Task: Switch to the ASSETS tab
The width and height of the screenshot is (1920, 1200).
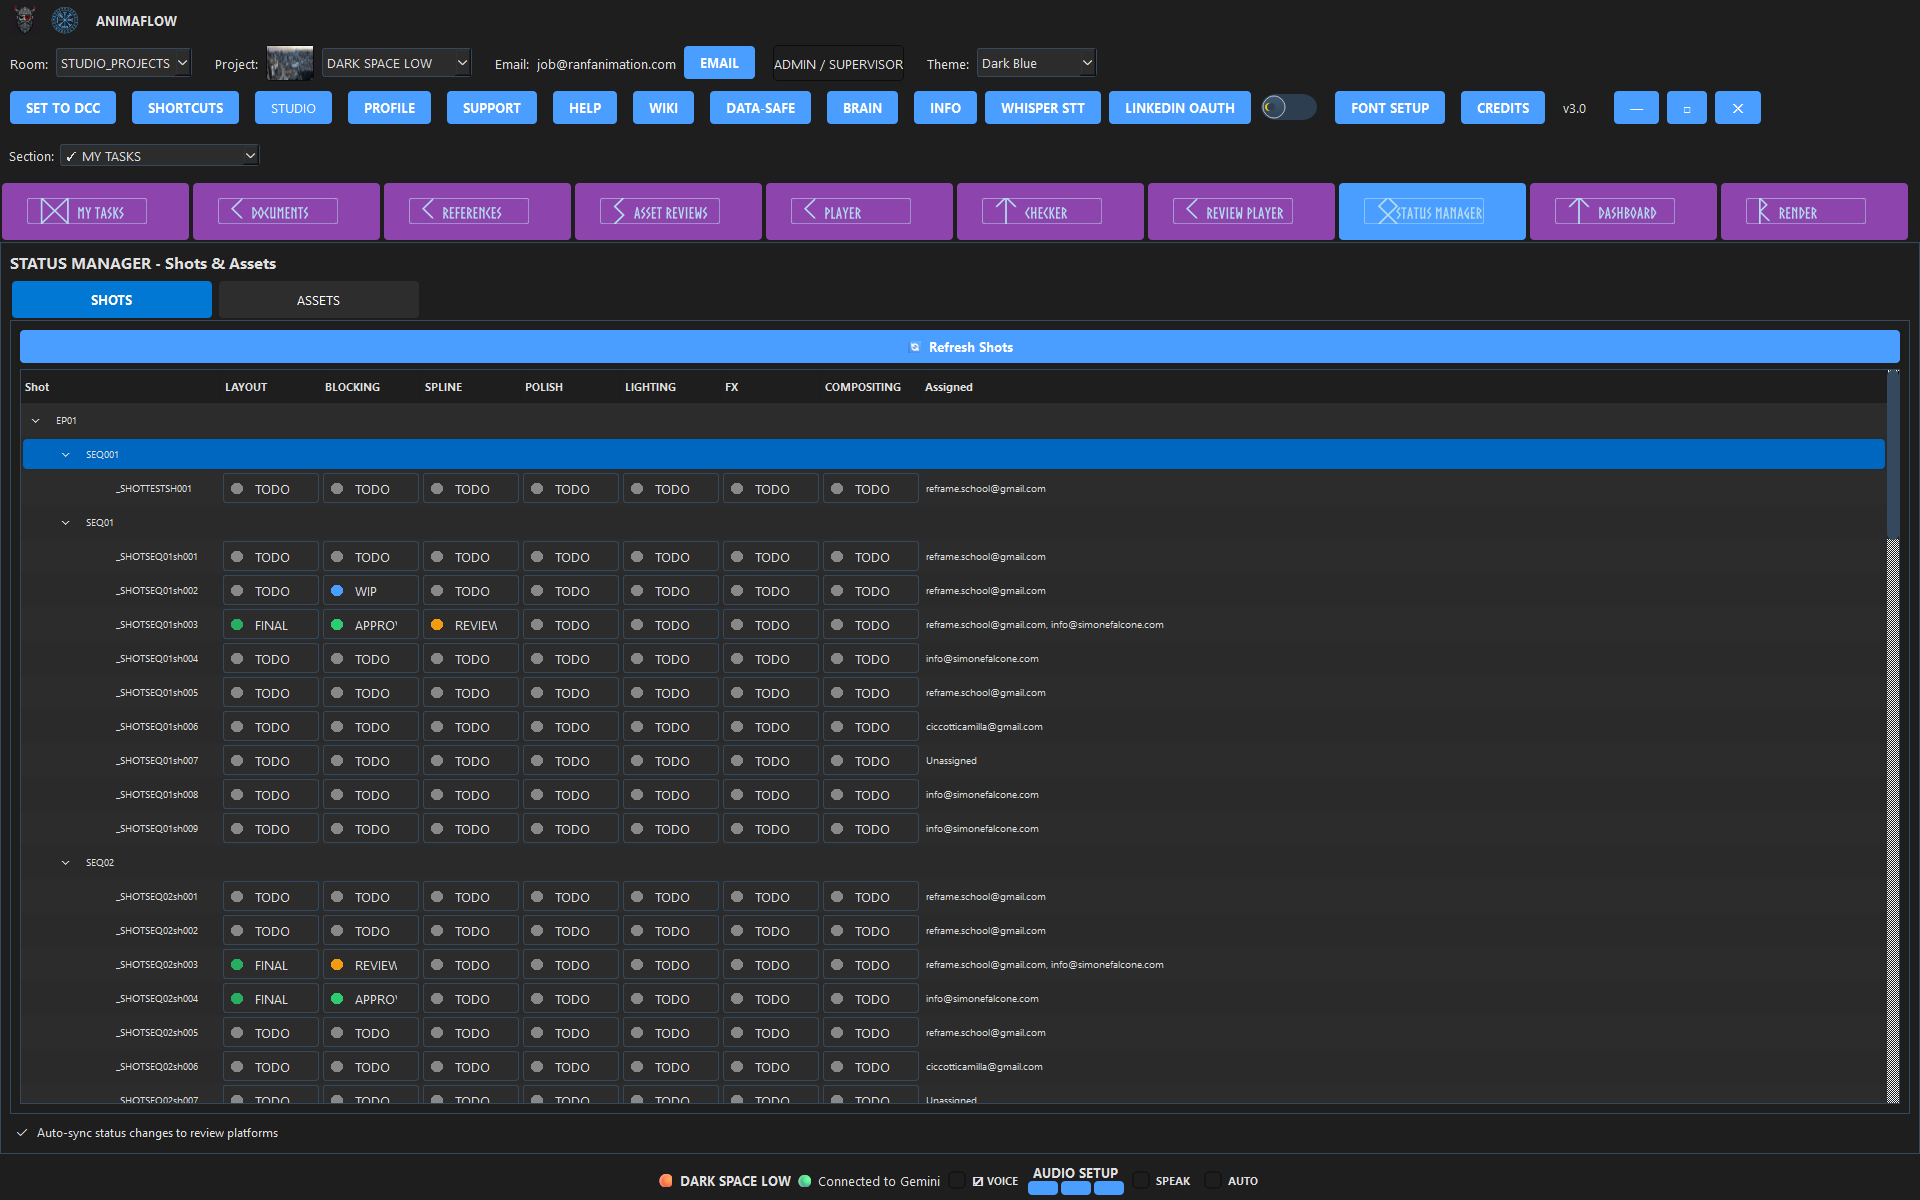Action: click(x=318, y=299)
